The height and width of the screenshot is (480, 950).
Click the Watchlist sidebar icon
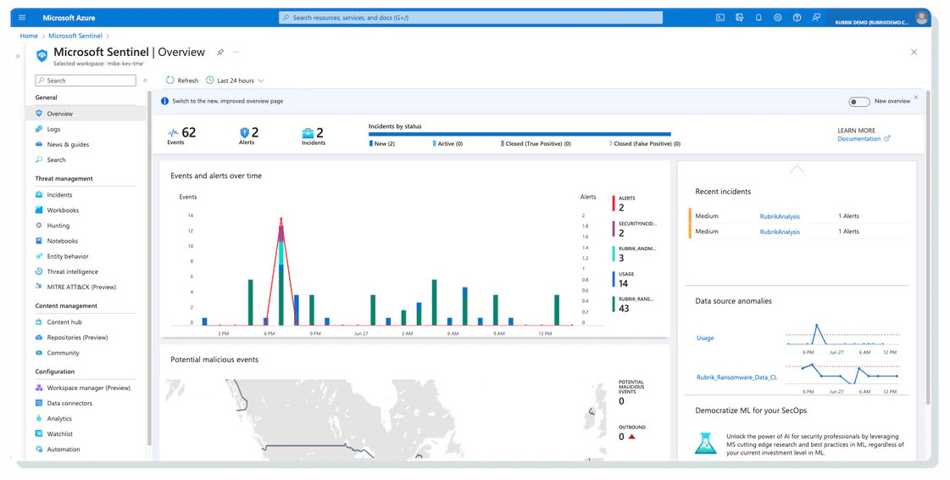tap(39, 434)
